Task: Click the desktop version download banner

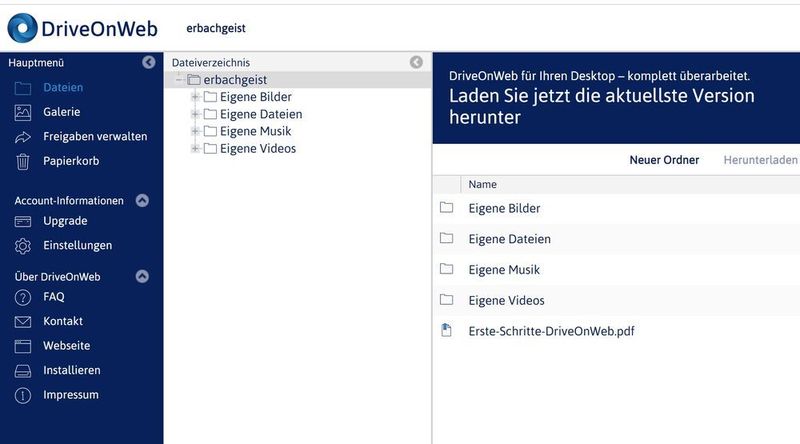Action: [x=616, y=97]
